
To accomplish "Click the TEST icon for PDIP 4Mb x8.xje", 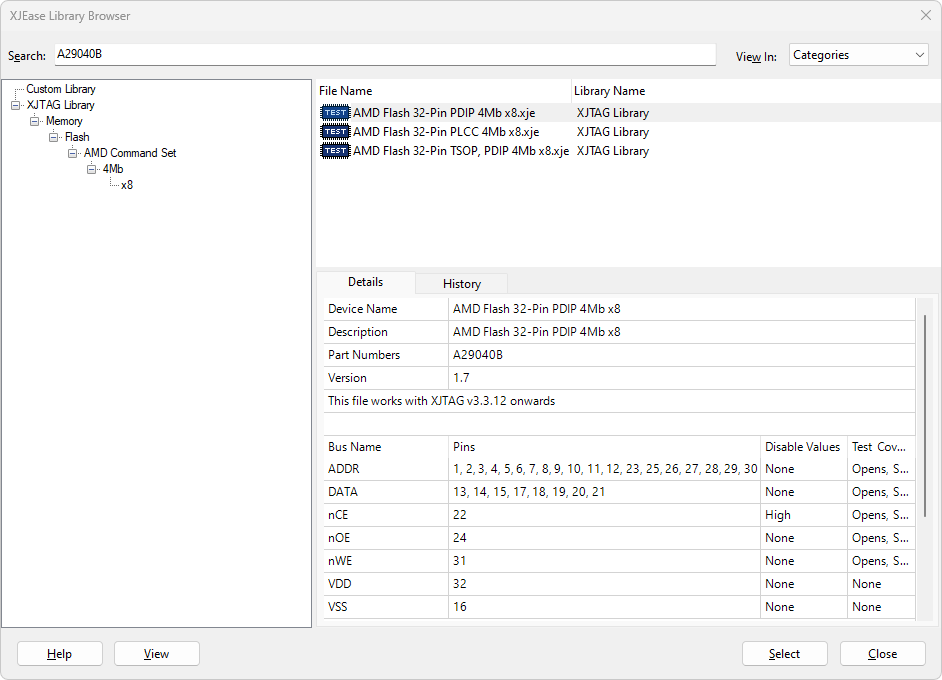I will coord(335,113).
